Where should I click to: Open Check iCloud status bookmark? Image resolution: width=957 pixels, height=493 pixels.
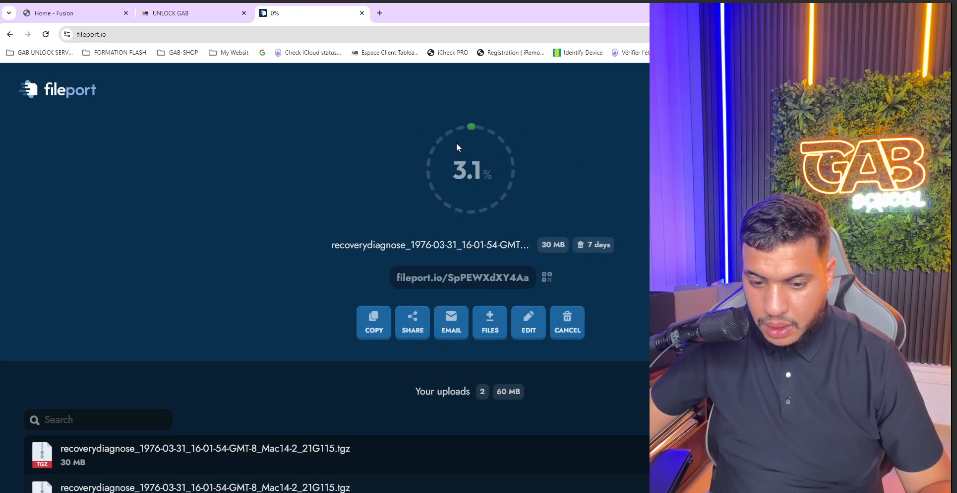click(x=308, y=53)
